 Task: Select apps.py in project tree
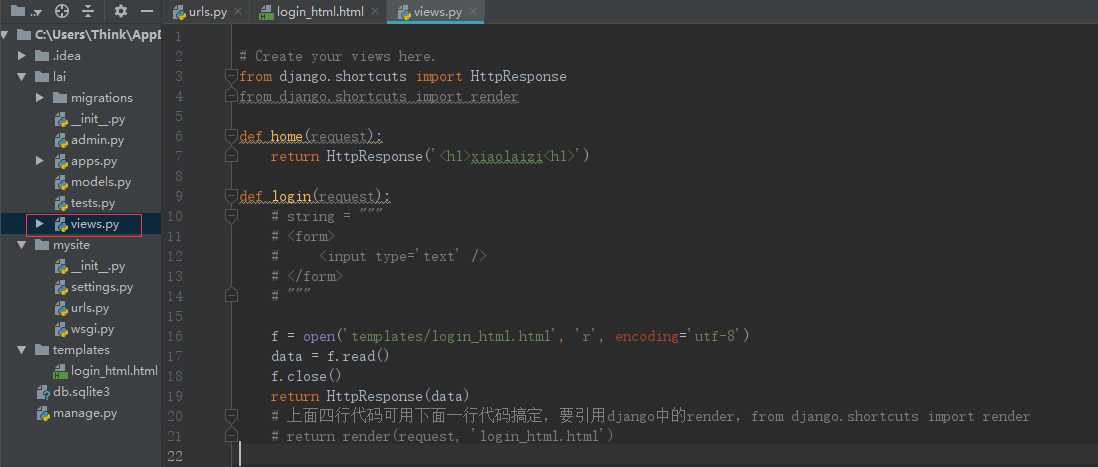(94, 160)
